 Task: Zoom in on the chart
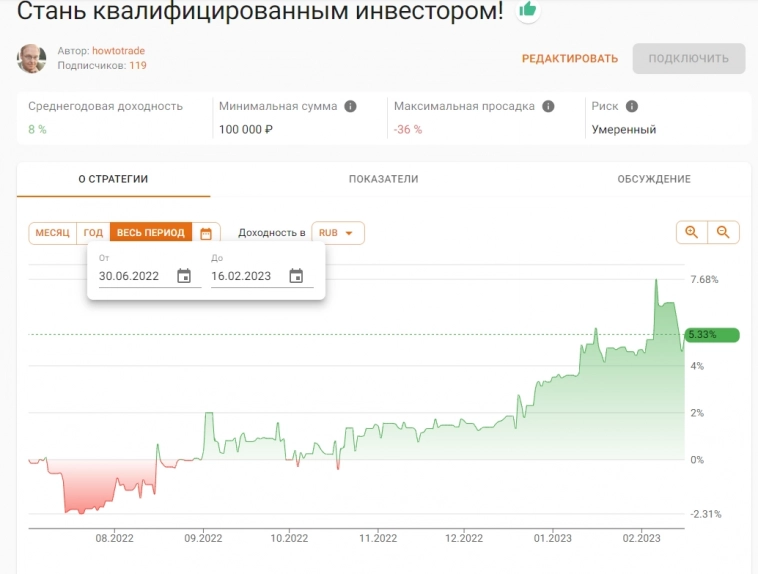tap(692, 232)
